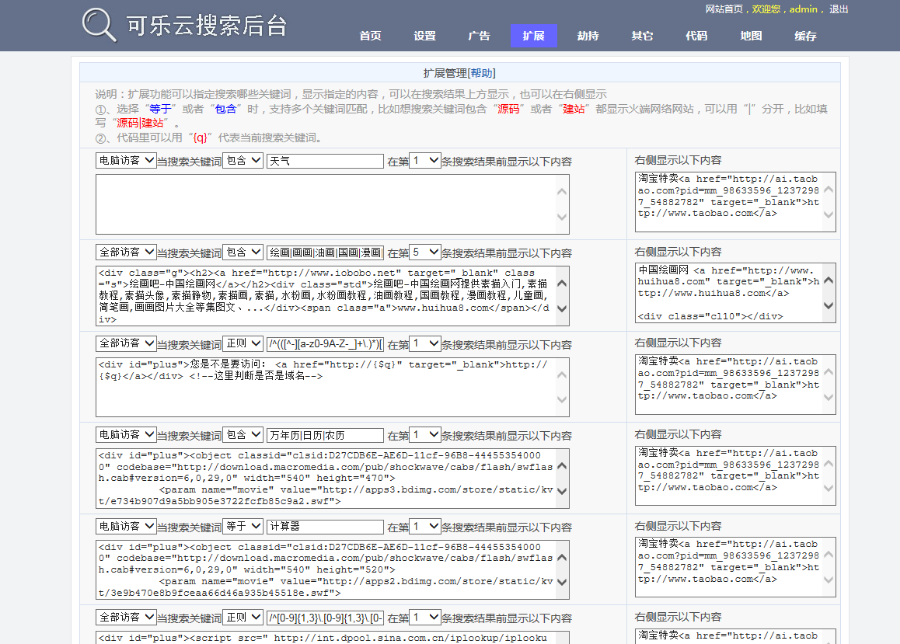Screen dimensions: 900x644
Task: Open the 缓存 menu item
Action: (x=805, y=36)
